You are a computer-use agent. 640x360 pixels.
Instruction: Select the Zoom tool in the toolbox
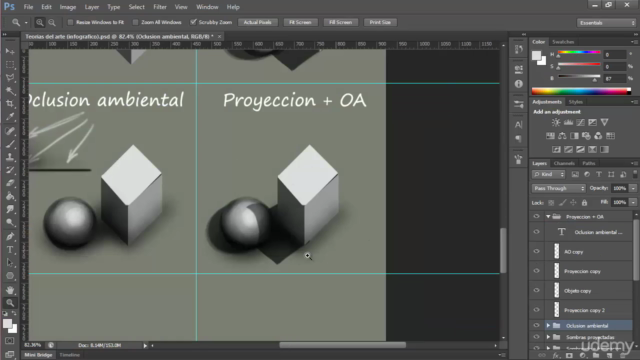tap(10, 303)
